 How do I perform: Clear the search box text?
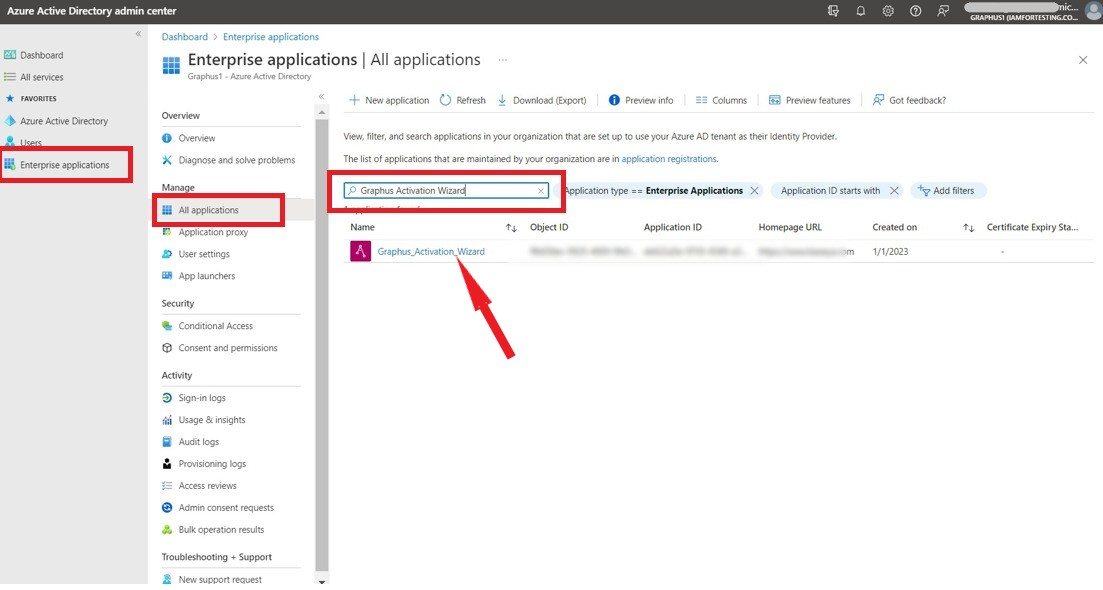coord(540,191)
